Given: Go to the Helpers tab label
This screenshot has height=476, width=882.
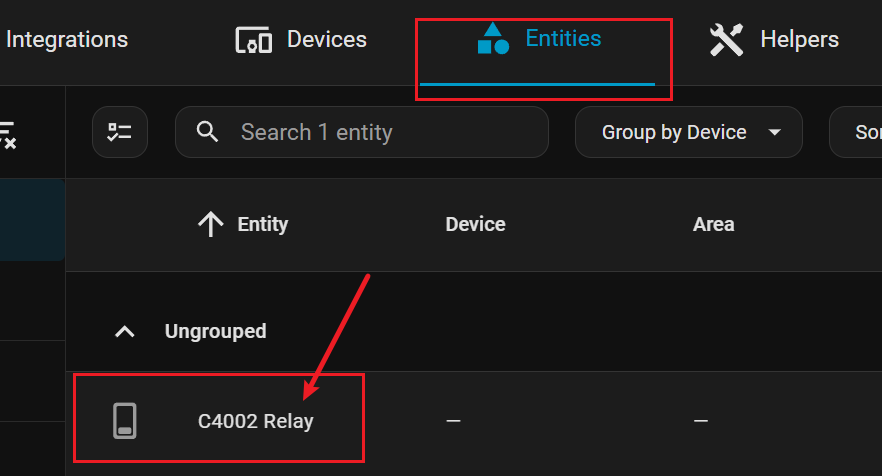Looking at the screenshot, I should (799, 40).
